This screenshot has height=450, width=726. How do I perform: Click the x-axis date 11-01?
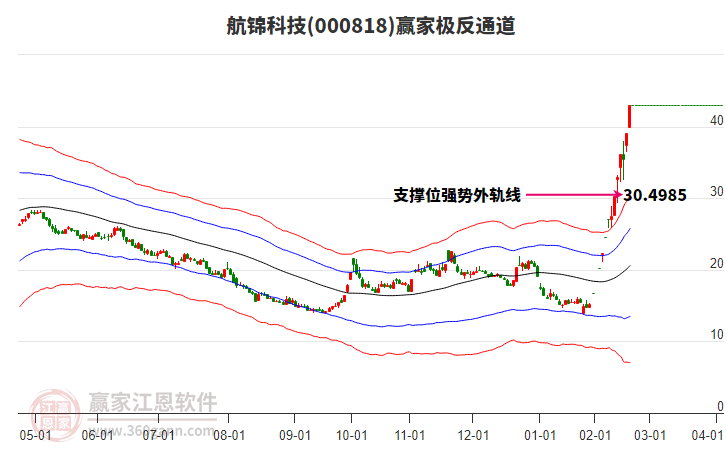click(410, 436)
